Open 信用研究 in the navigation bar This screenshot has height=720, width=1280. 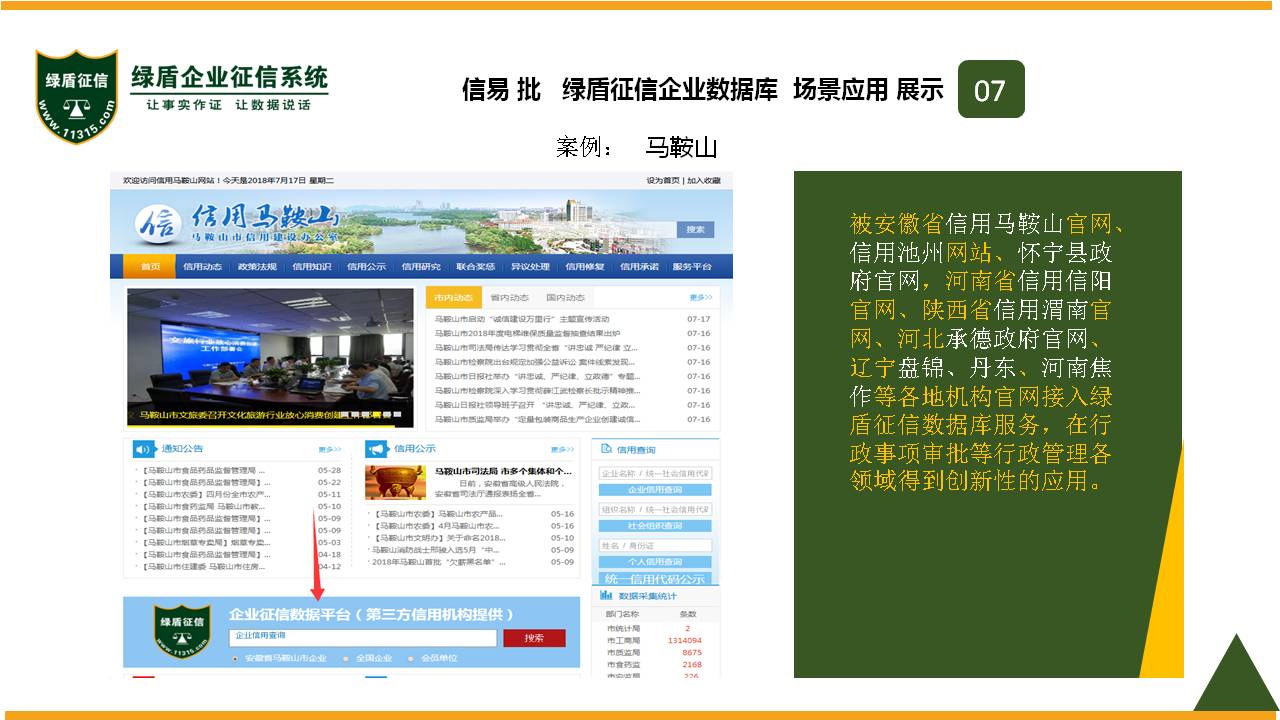421,267
